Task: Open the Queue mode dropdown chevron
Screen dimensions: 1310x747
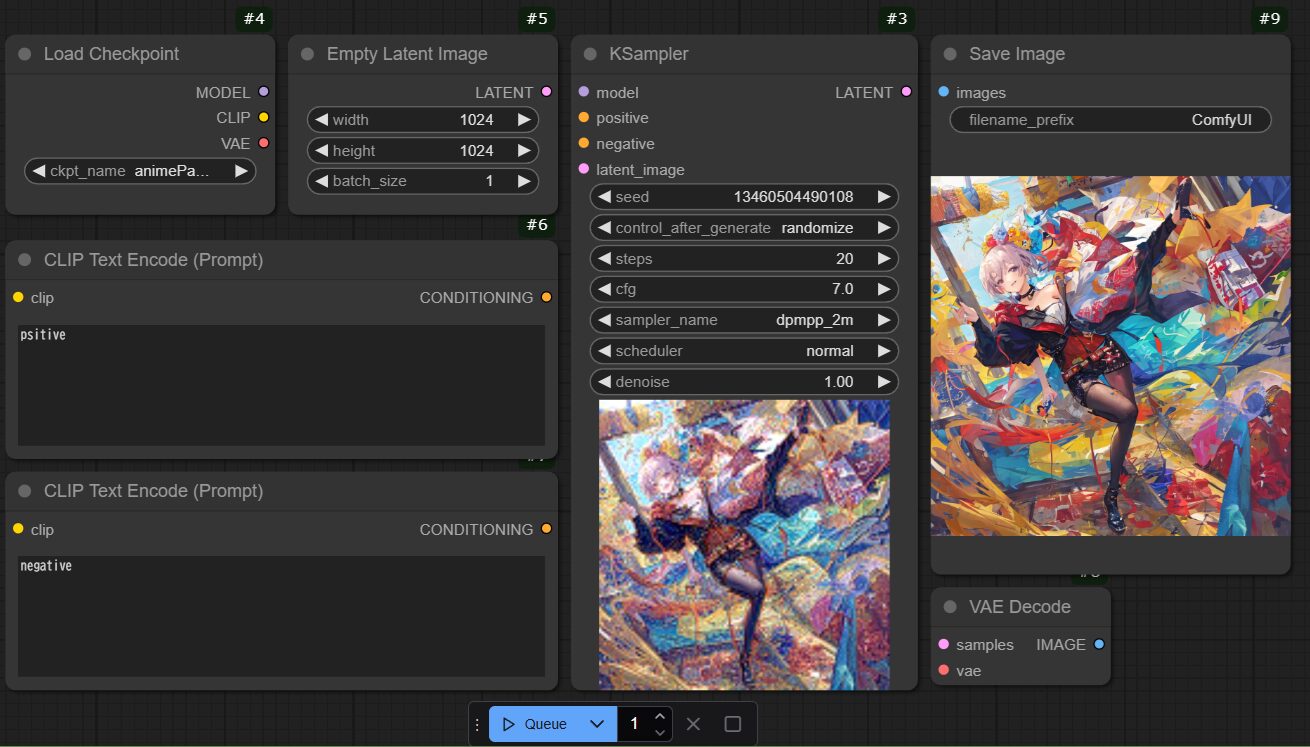Action: click(x=597, y=724)
